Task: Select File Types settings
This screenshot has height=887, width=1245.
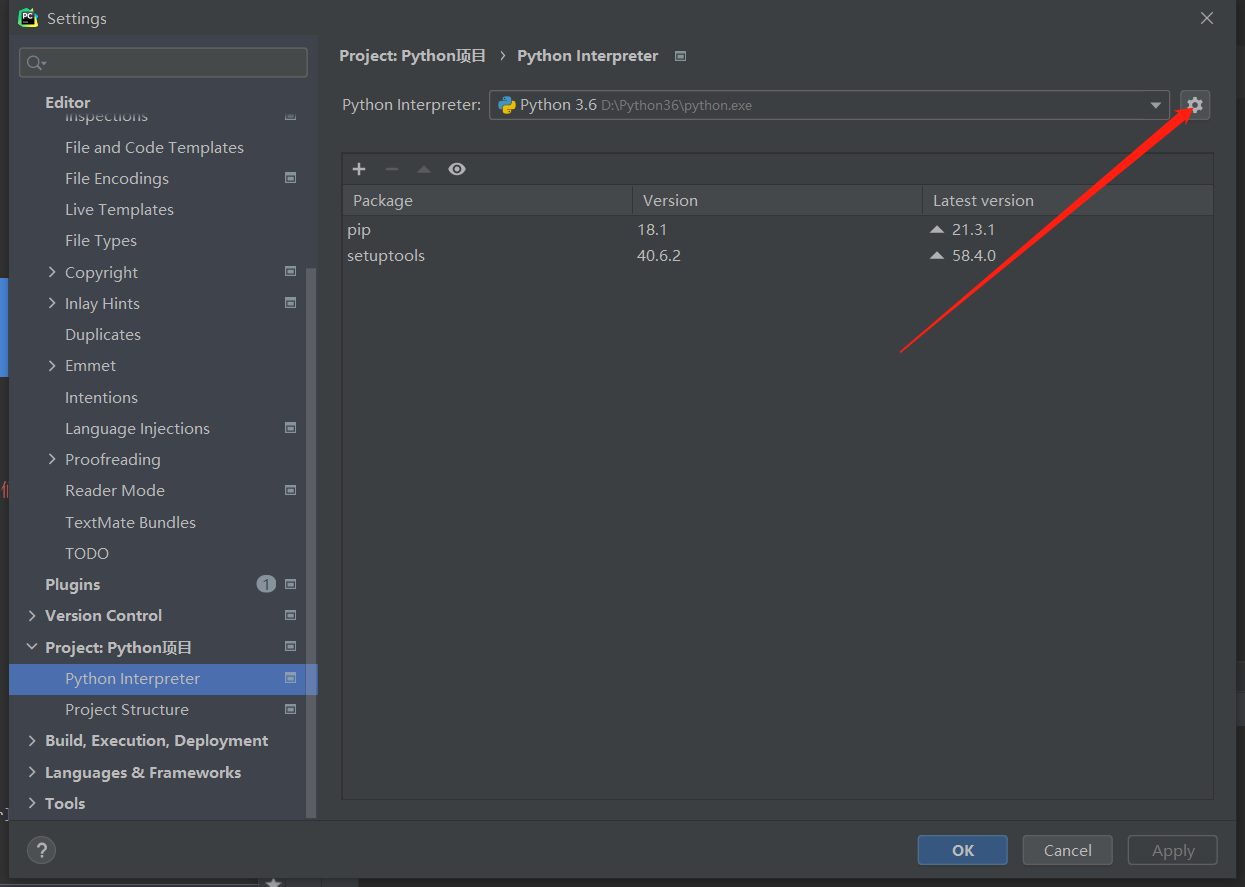Action: point(101,240)
